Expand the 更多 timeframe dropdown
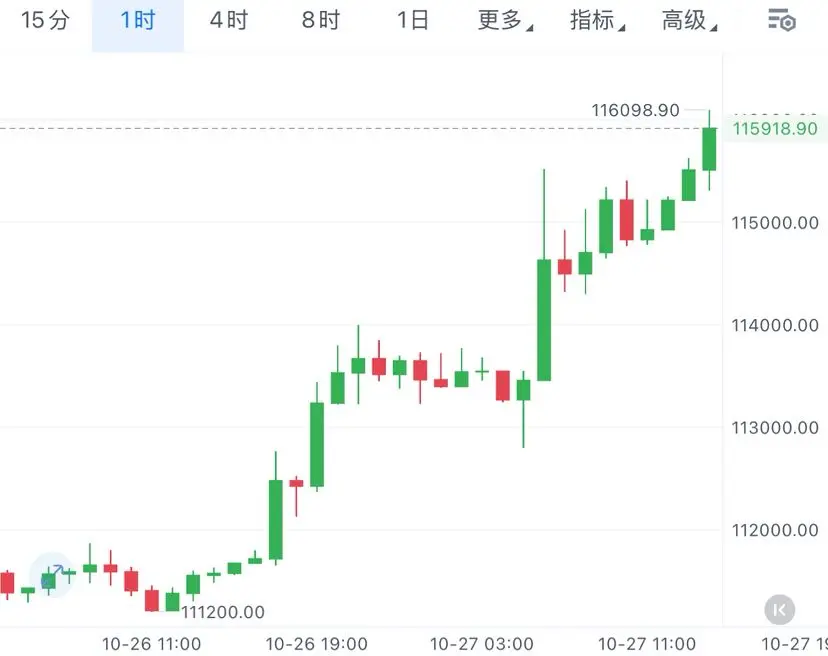The width and height of the screenshot is (828, 656). tap(505, 21)
